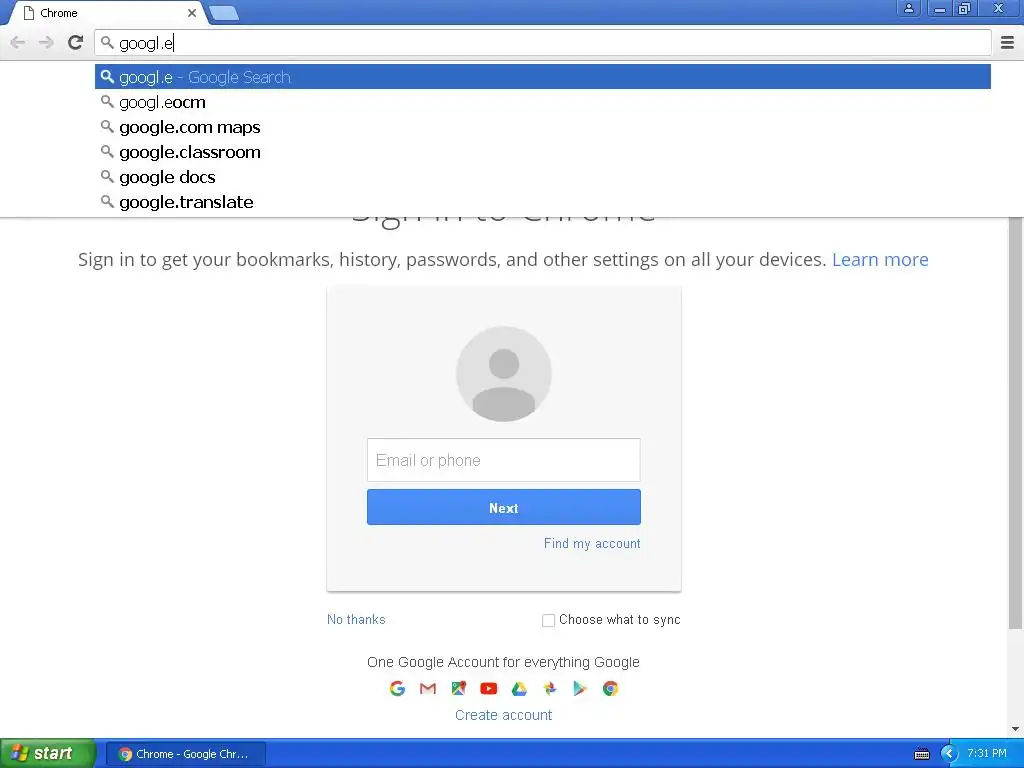1024x768 pixels.
Task: Open the Learn more link
Action: pyautogui.click(x=880, y=259)
